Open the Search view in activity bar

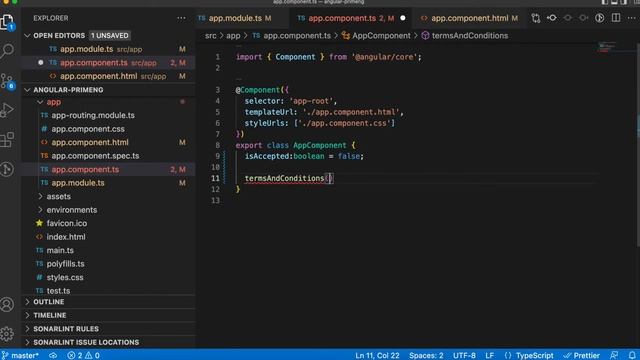[x=7, y=51]
